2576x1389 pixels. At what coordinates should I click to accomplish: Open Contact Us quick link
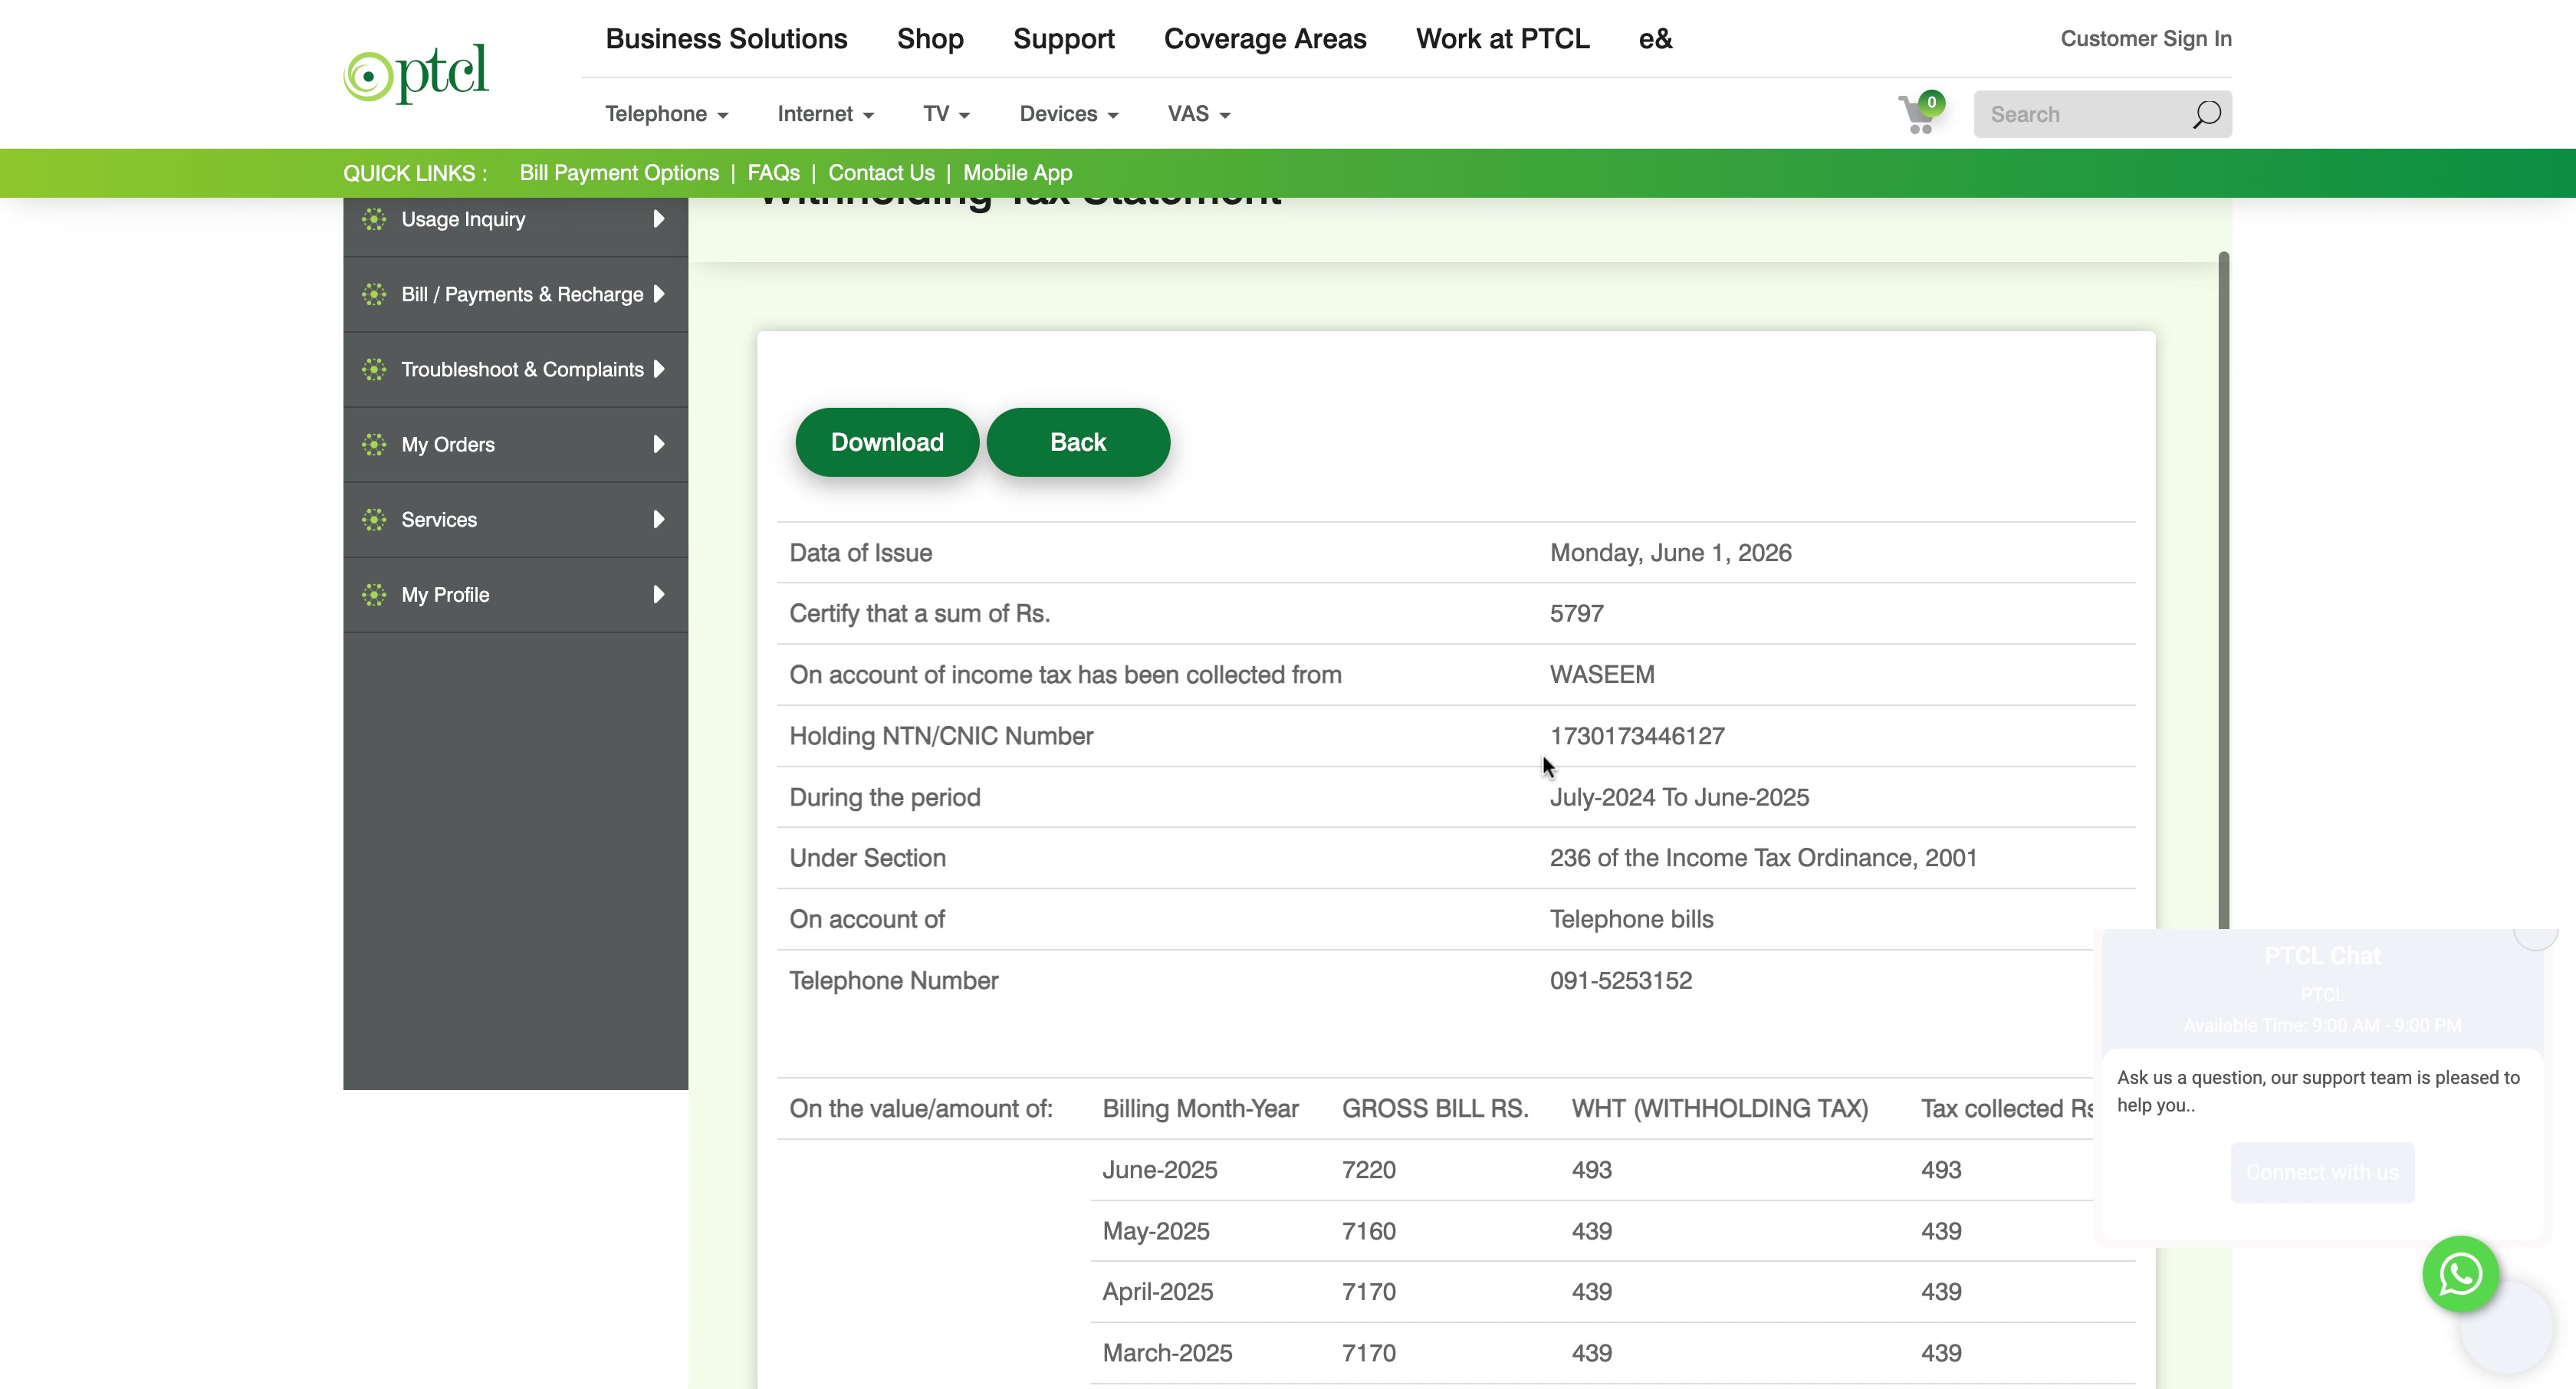point(881,173)
